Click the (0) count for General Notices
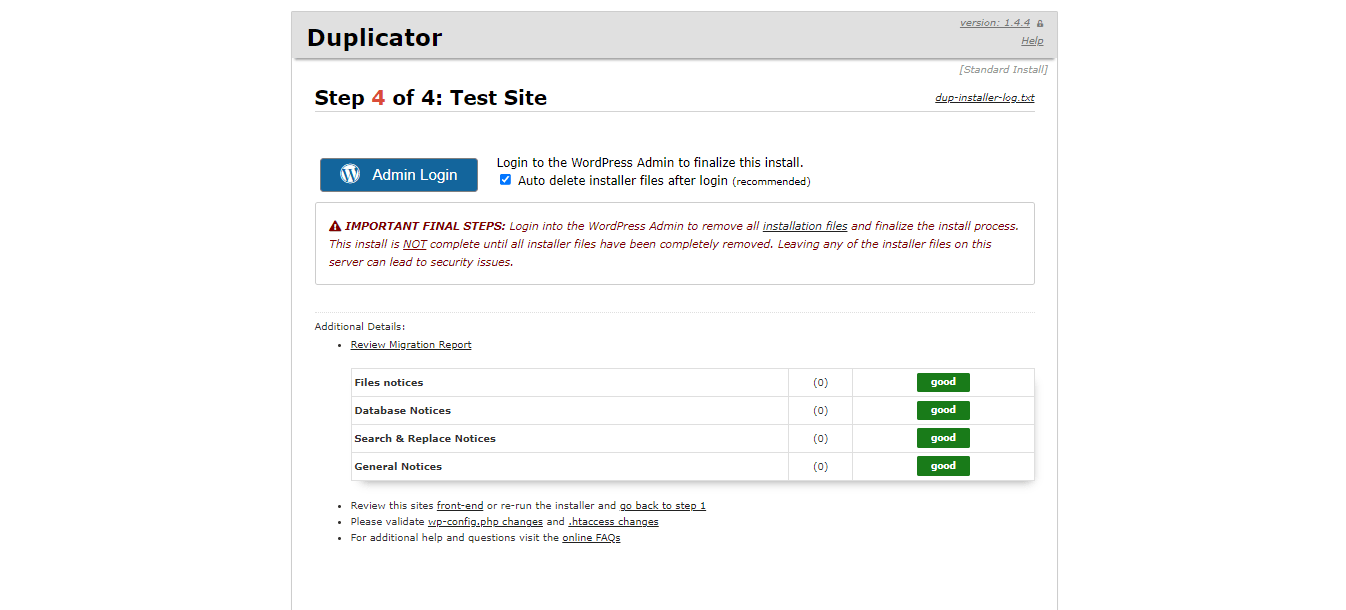The height and width of the screenshot is (610, 1346). pos(820,467)
